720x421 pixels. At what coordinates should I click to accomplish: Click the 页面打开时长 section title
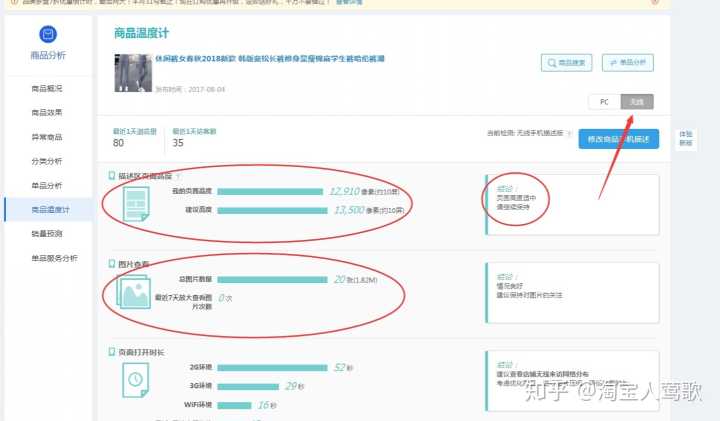141,353
